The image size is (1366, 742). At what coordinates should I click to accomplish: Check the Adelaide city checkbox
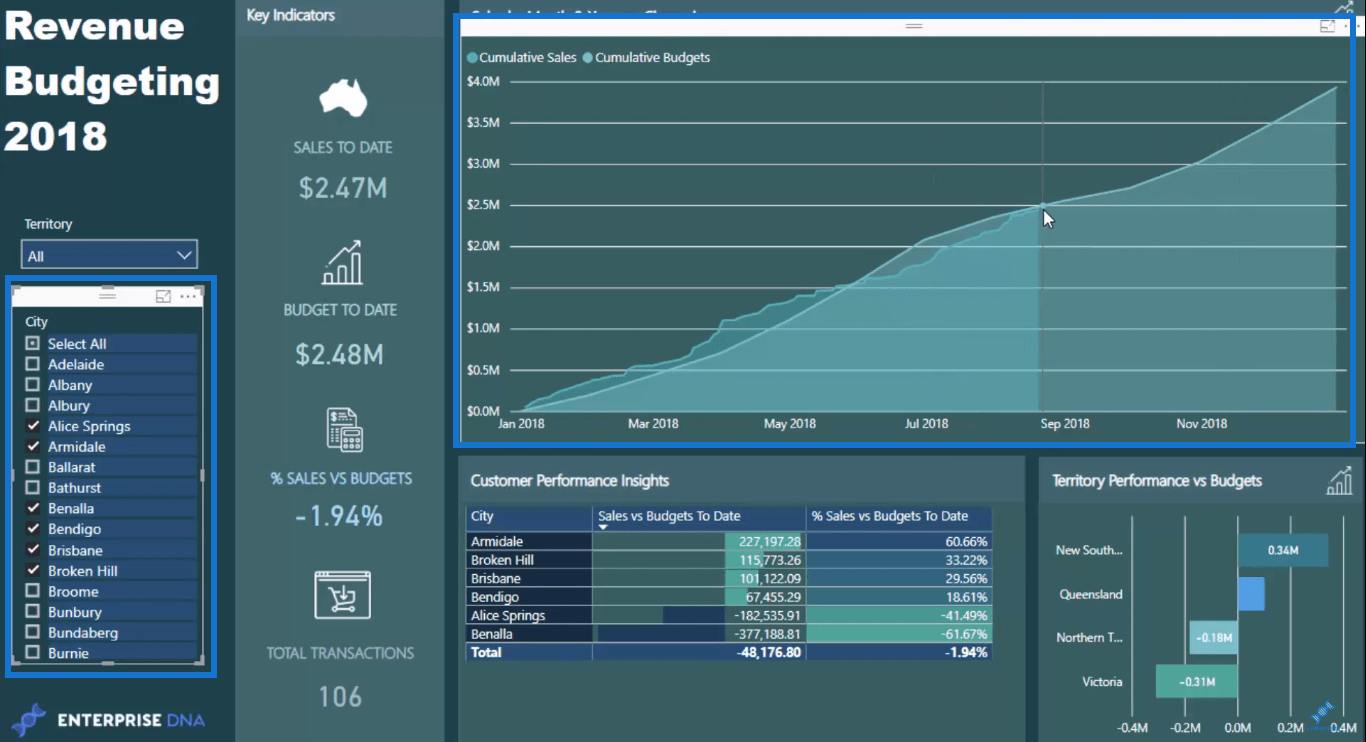click(x=33, y=364)
